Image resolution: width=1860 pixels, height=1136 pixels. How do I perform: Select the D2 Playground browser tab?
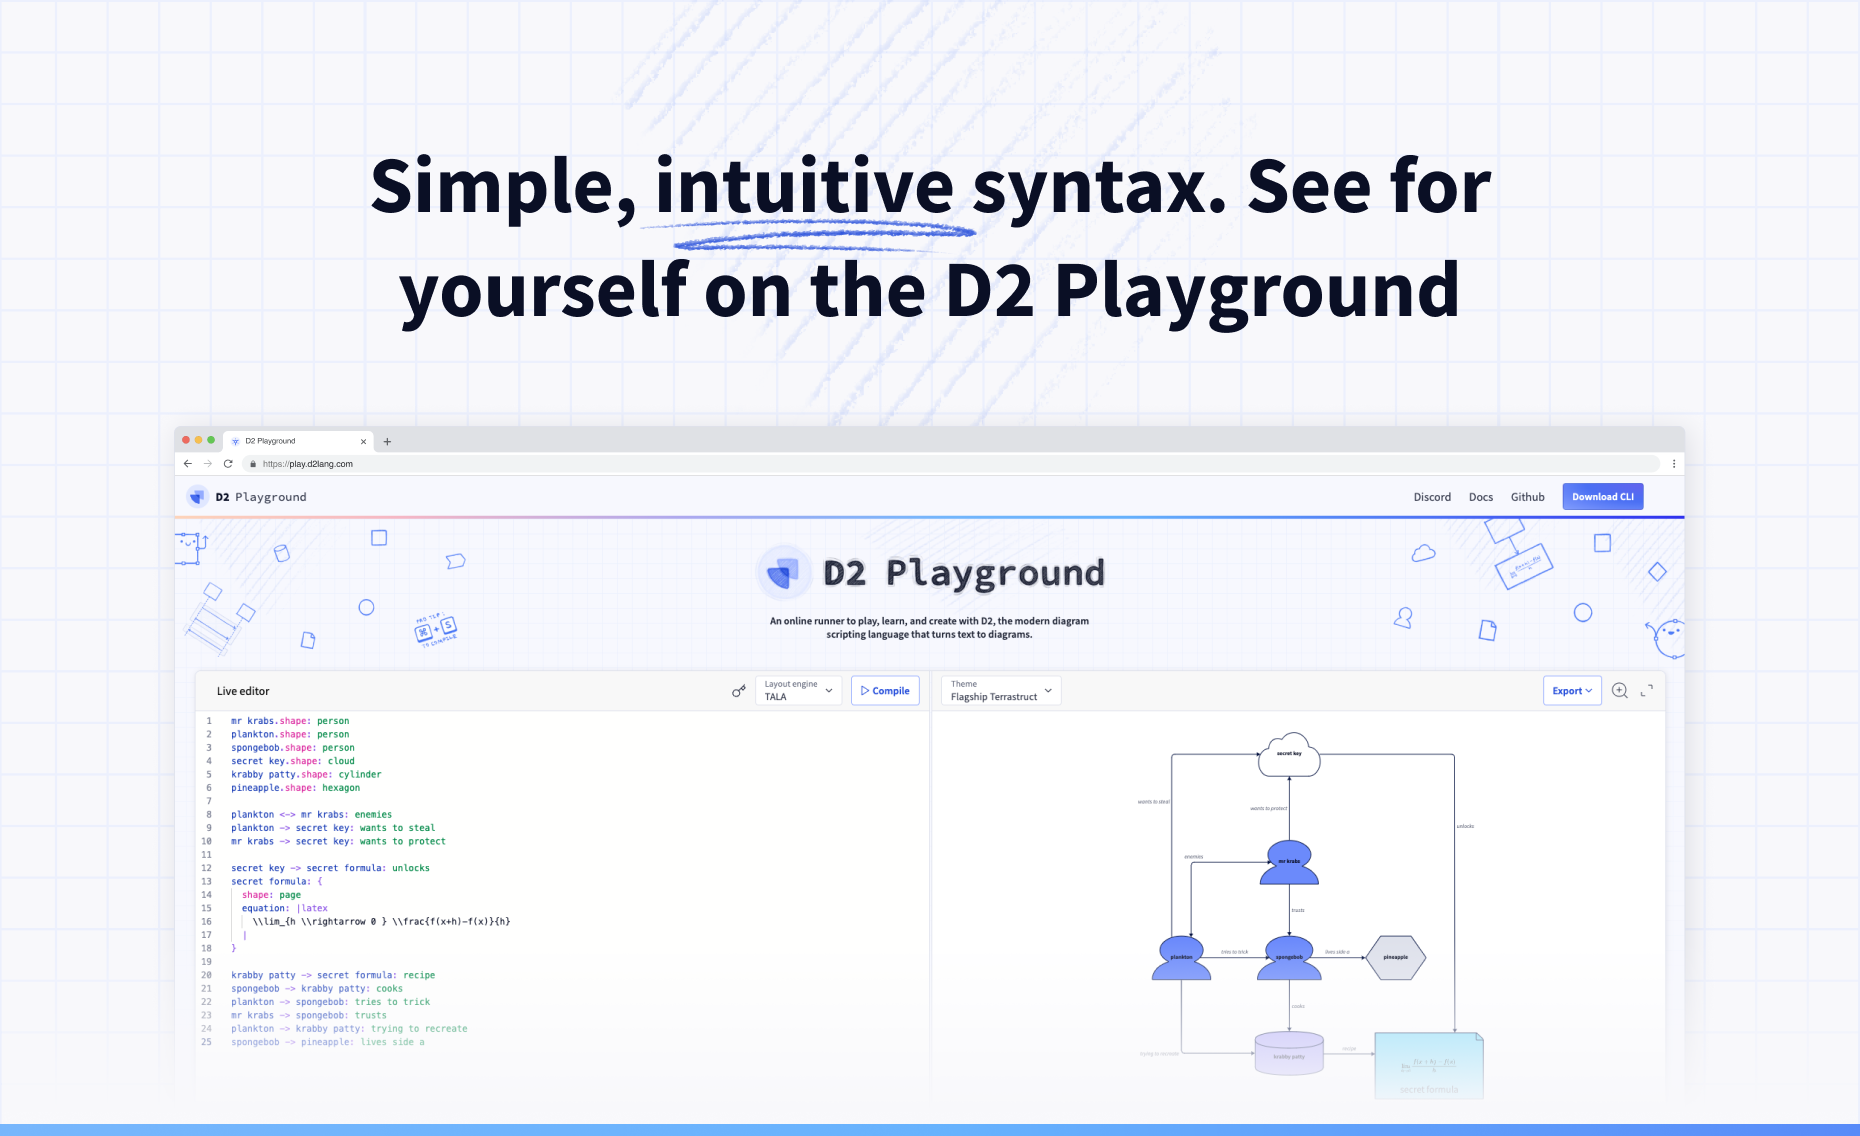[298, 441]
